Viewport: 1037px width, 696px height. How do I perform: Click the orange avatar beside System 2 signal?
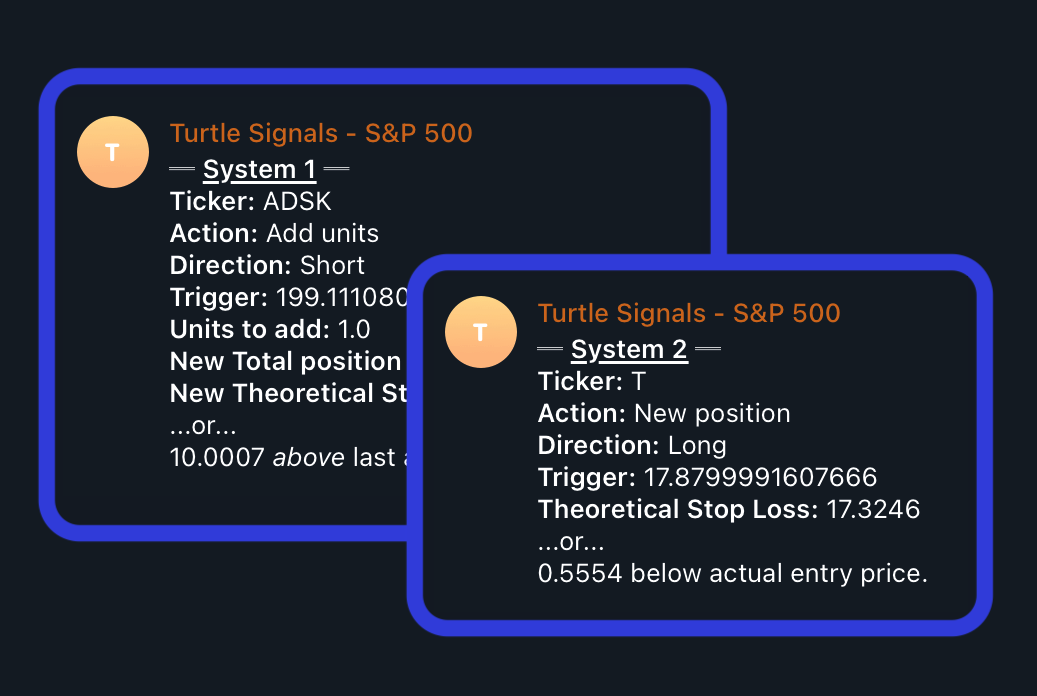481,331
